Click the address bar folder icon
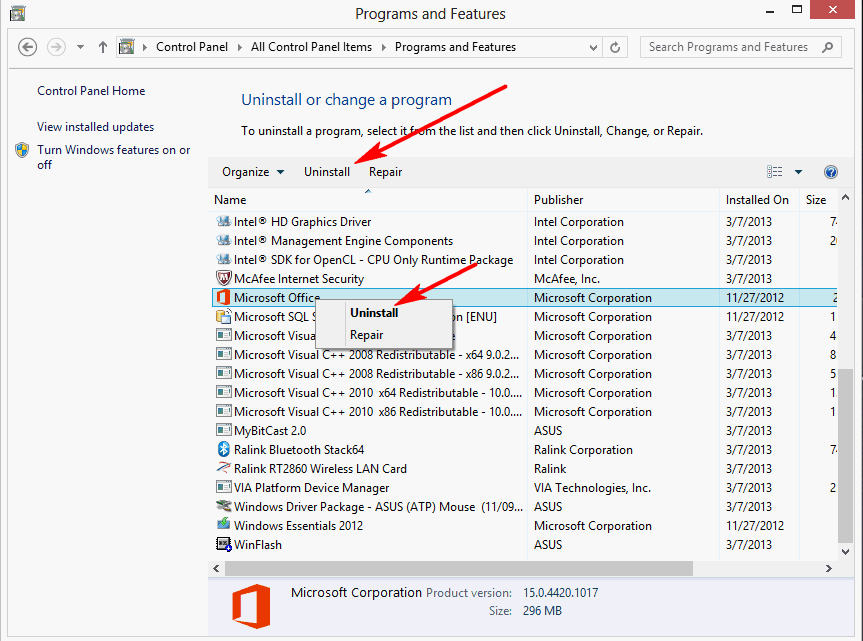This screenshot has height=641, width=863. (x=127, y=47)
